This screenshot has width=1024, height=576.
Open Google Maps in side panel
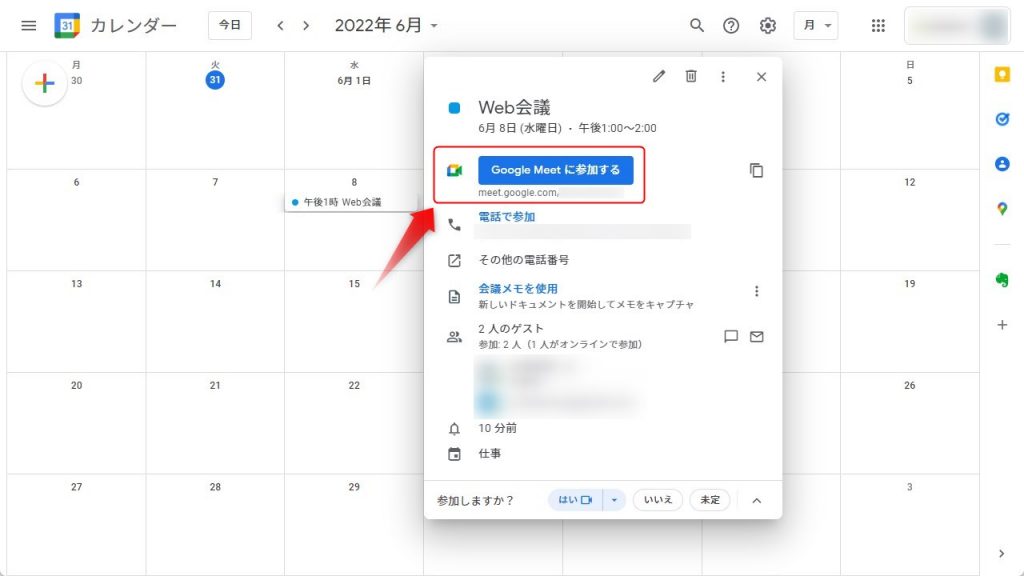(1002, 209)
